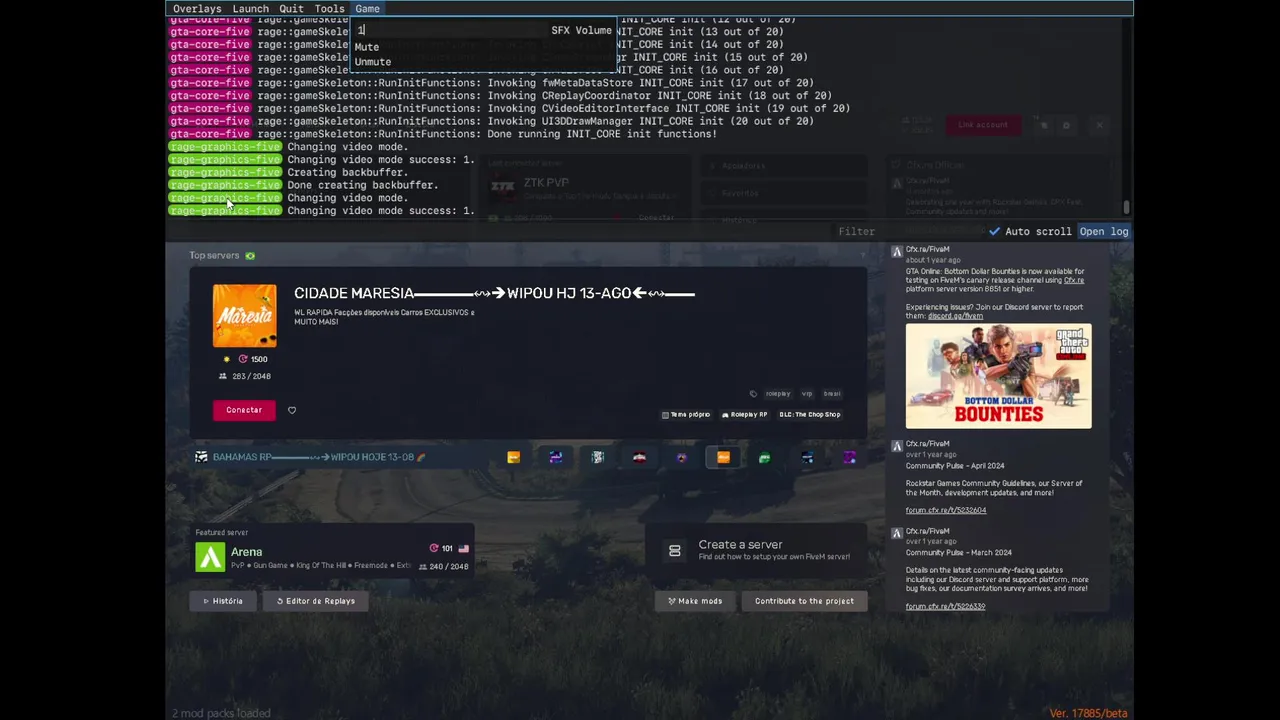The height and width of the screenshot is (720, 1280).
Task: Click the Make mods button
Action: (x=695, y=601)
